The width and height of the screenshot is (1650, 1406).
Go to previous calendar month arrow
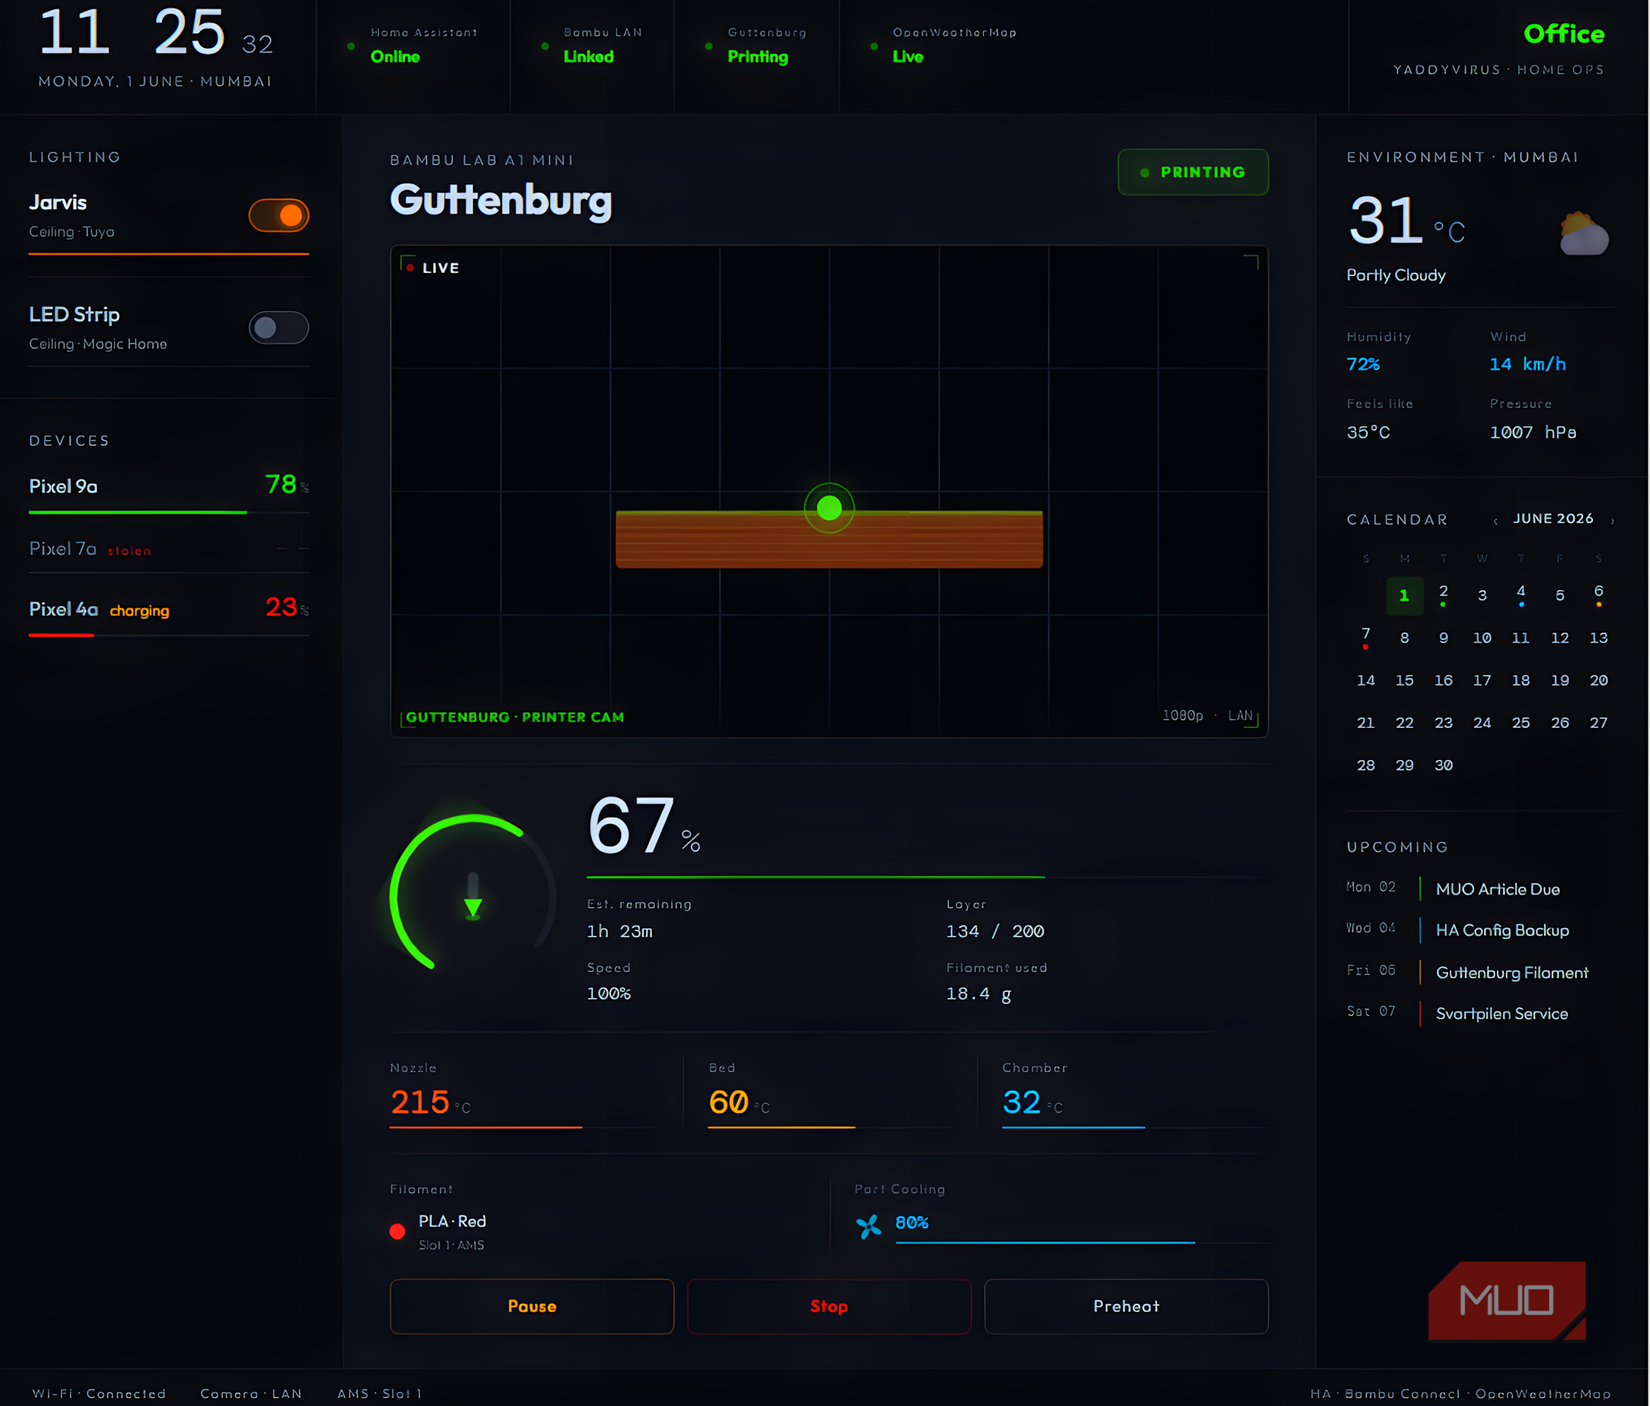[x=1495, y=520]
